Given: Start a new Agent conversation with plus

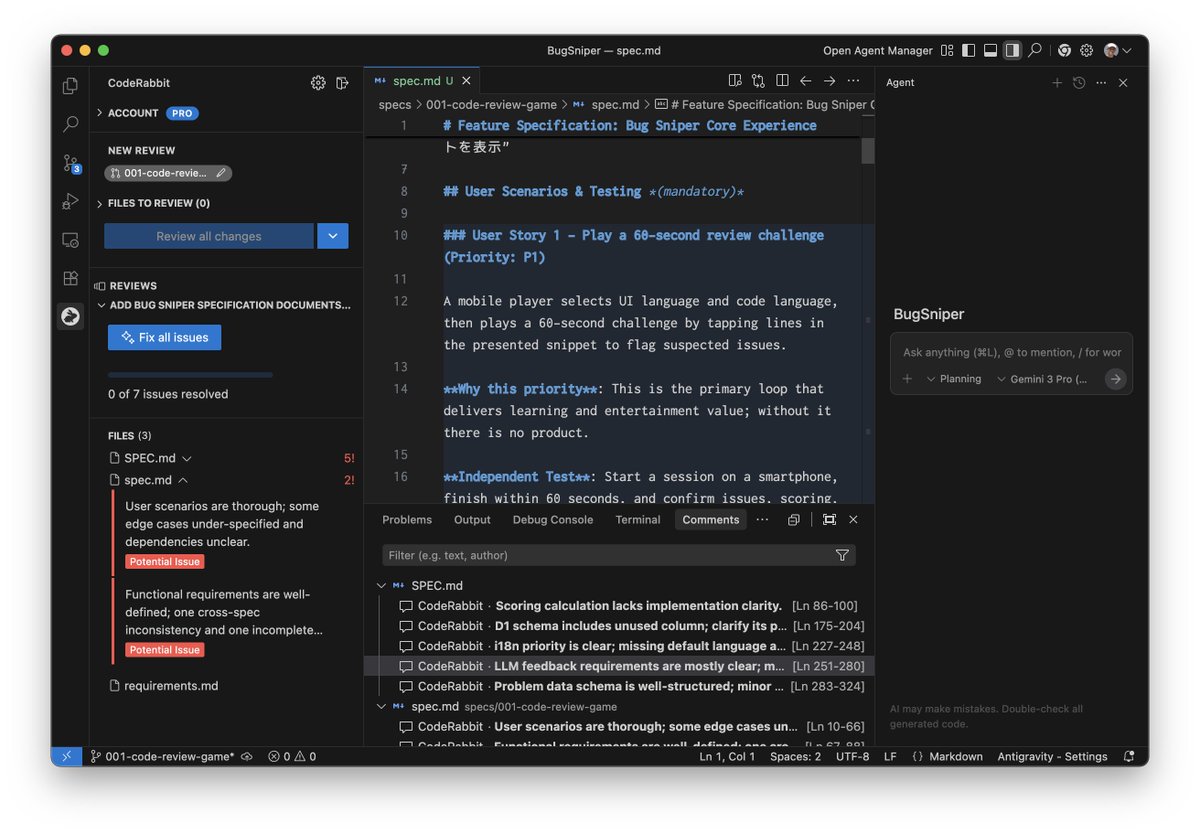Looking at the screenshot, I should (x=1057, y=83).
